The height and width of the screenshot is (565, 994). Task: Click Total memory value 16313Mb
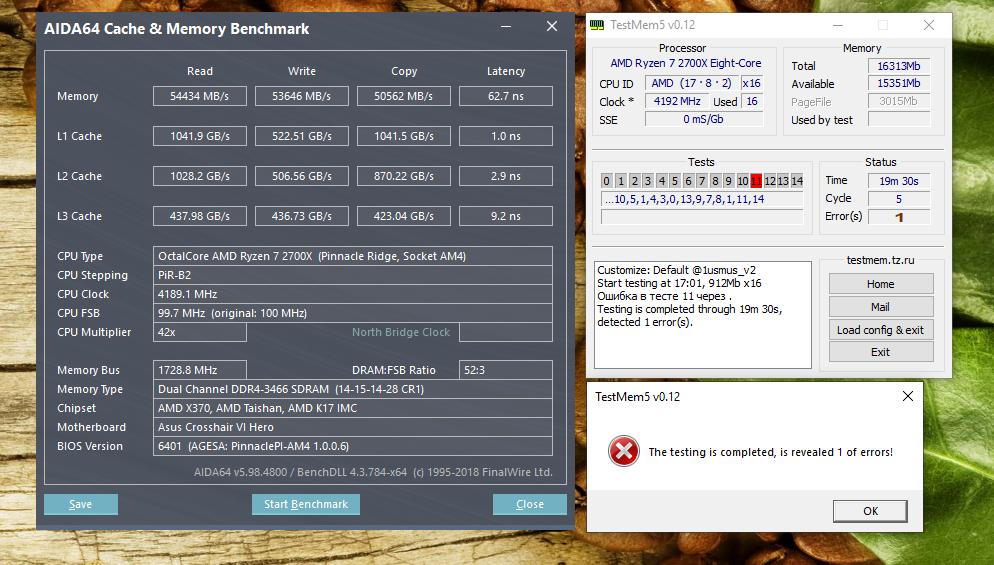point(899,66)
